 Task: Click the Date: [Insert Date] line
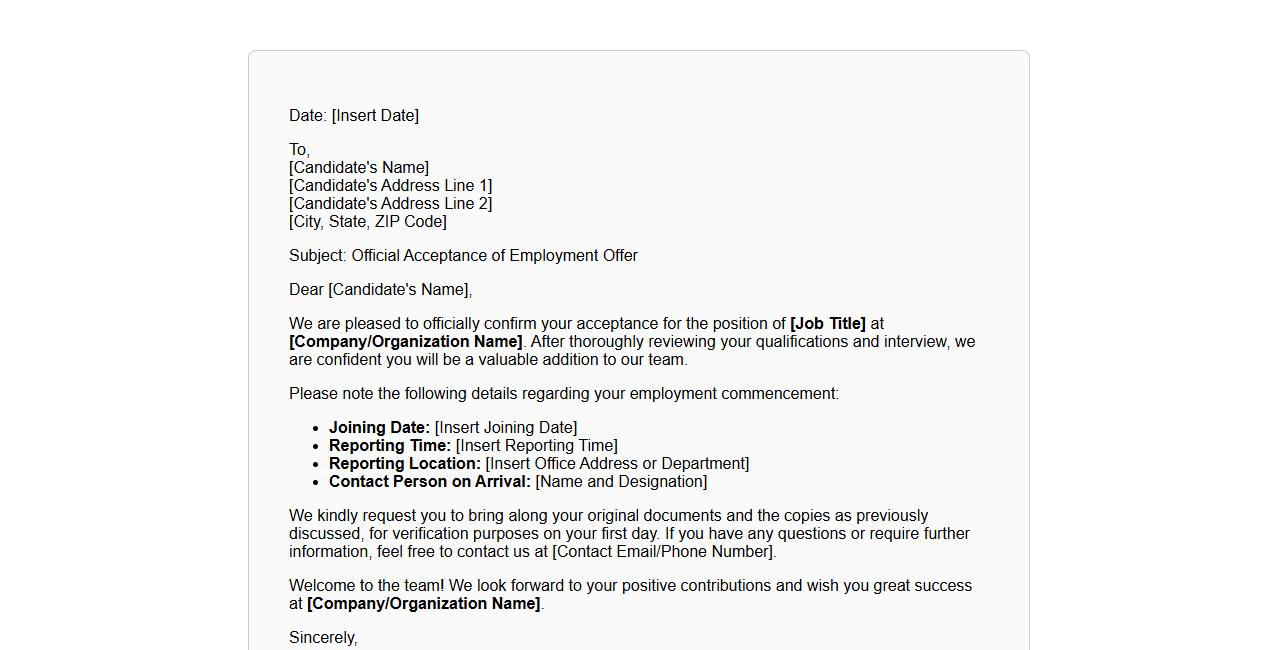pyautogui.click(x=354, y=116)
